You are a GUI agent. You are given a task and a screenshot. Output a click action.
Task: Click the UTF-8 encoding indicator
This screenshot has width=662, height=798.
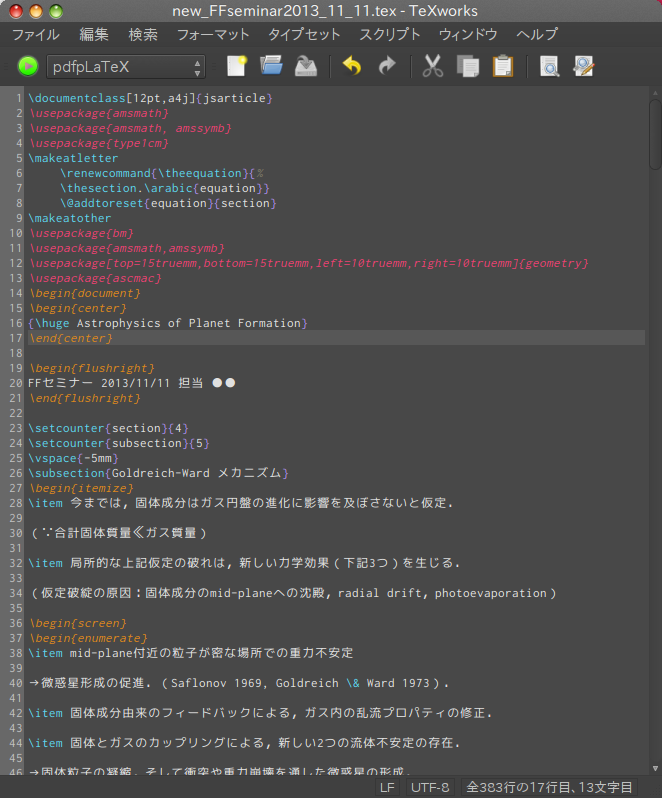(x=430, y=787)
